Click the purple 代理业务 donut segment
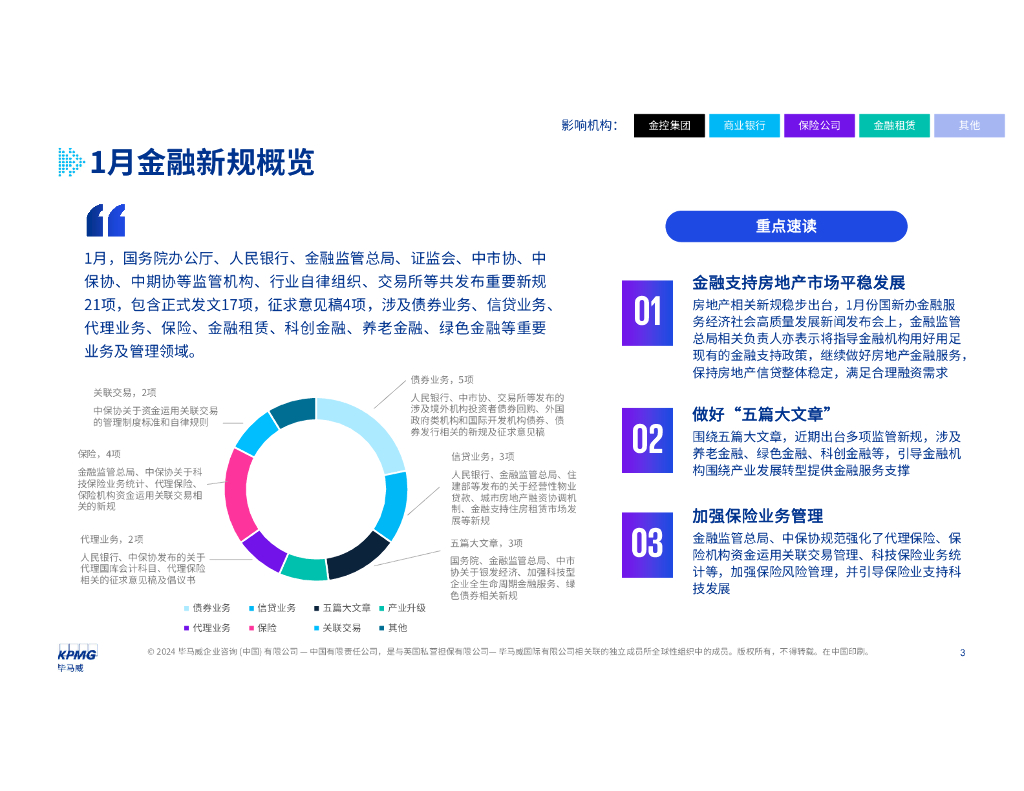Screen dimensions: 1024x791 pyautogui.click(x=264, y=551)
